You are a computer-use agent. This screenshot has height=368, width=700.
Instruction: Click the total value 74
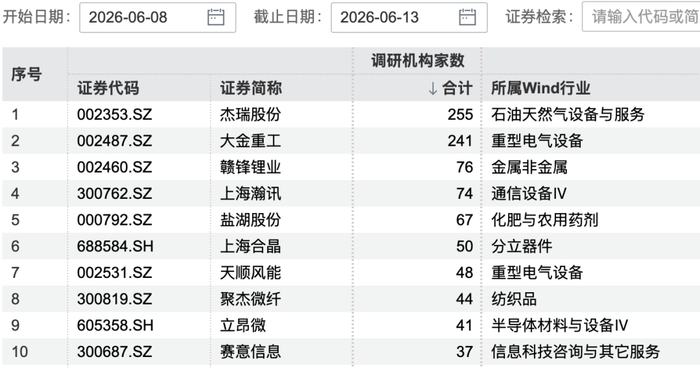(x=465, y=193)
